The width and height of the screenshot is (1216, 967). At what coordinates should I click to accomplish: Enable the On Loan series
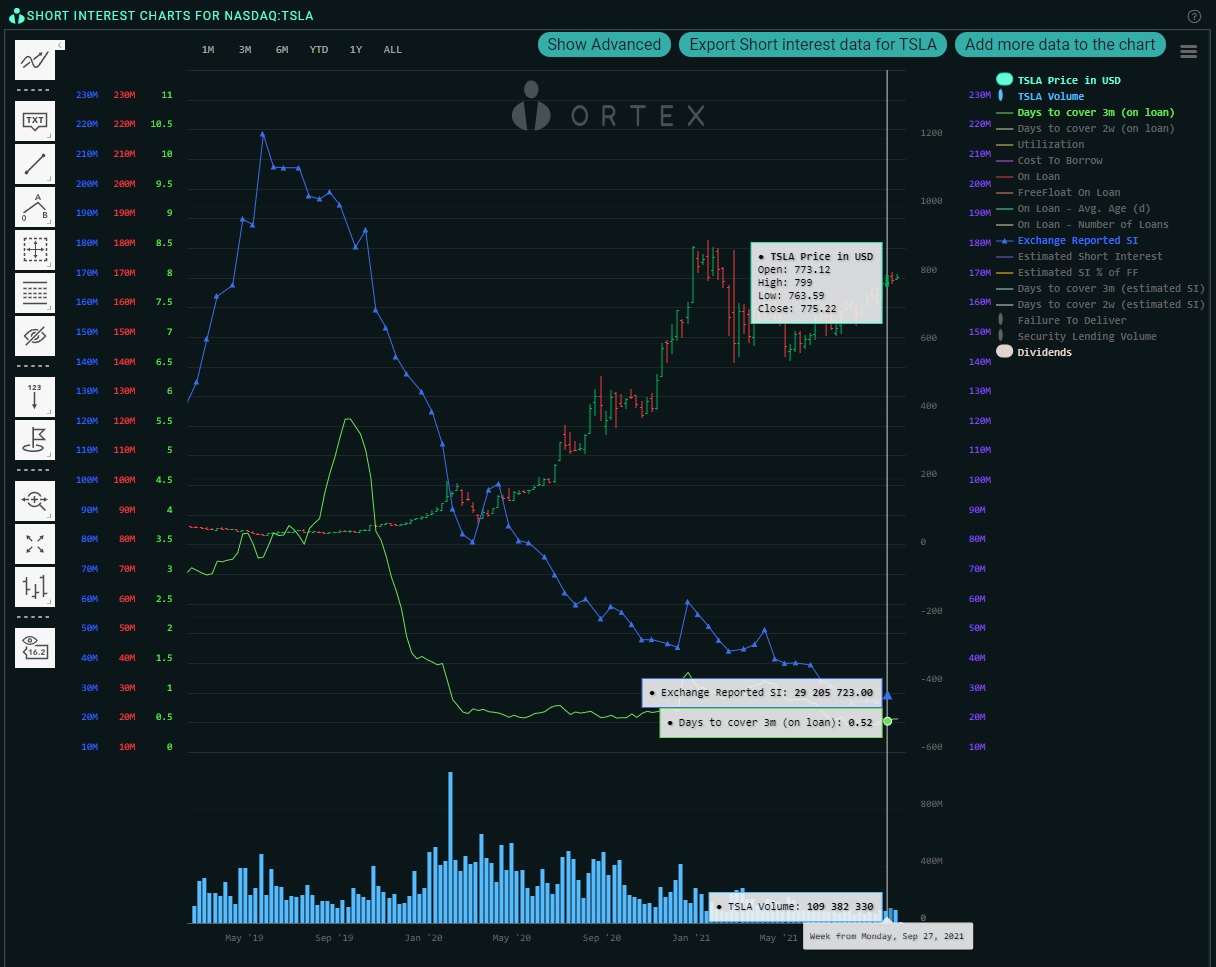click(1028, 176)
